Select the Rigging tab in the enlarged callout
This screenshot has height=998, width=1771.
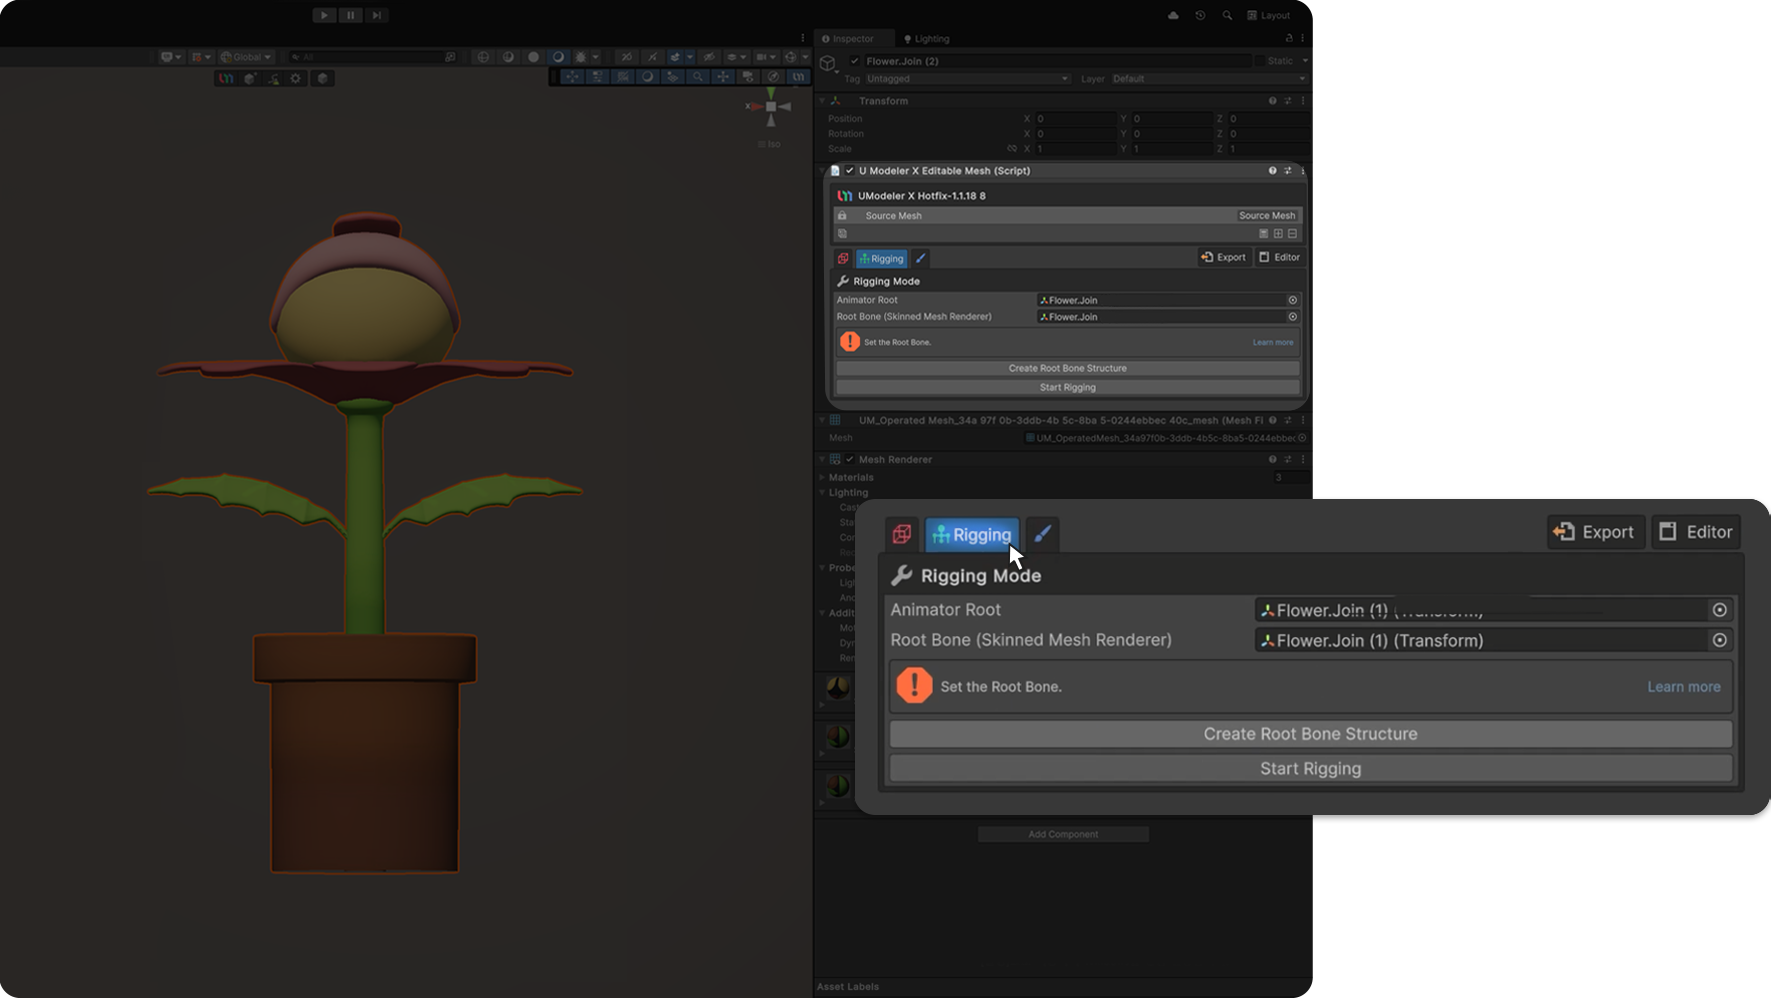(972, 534)
